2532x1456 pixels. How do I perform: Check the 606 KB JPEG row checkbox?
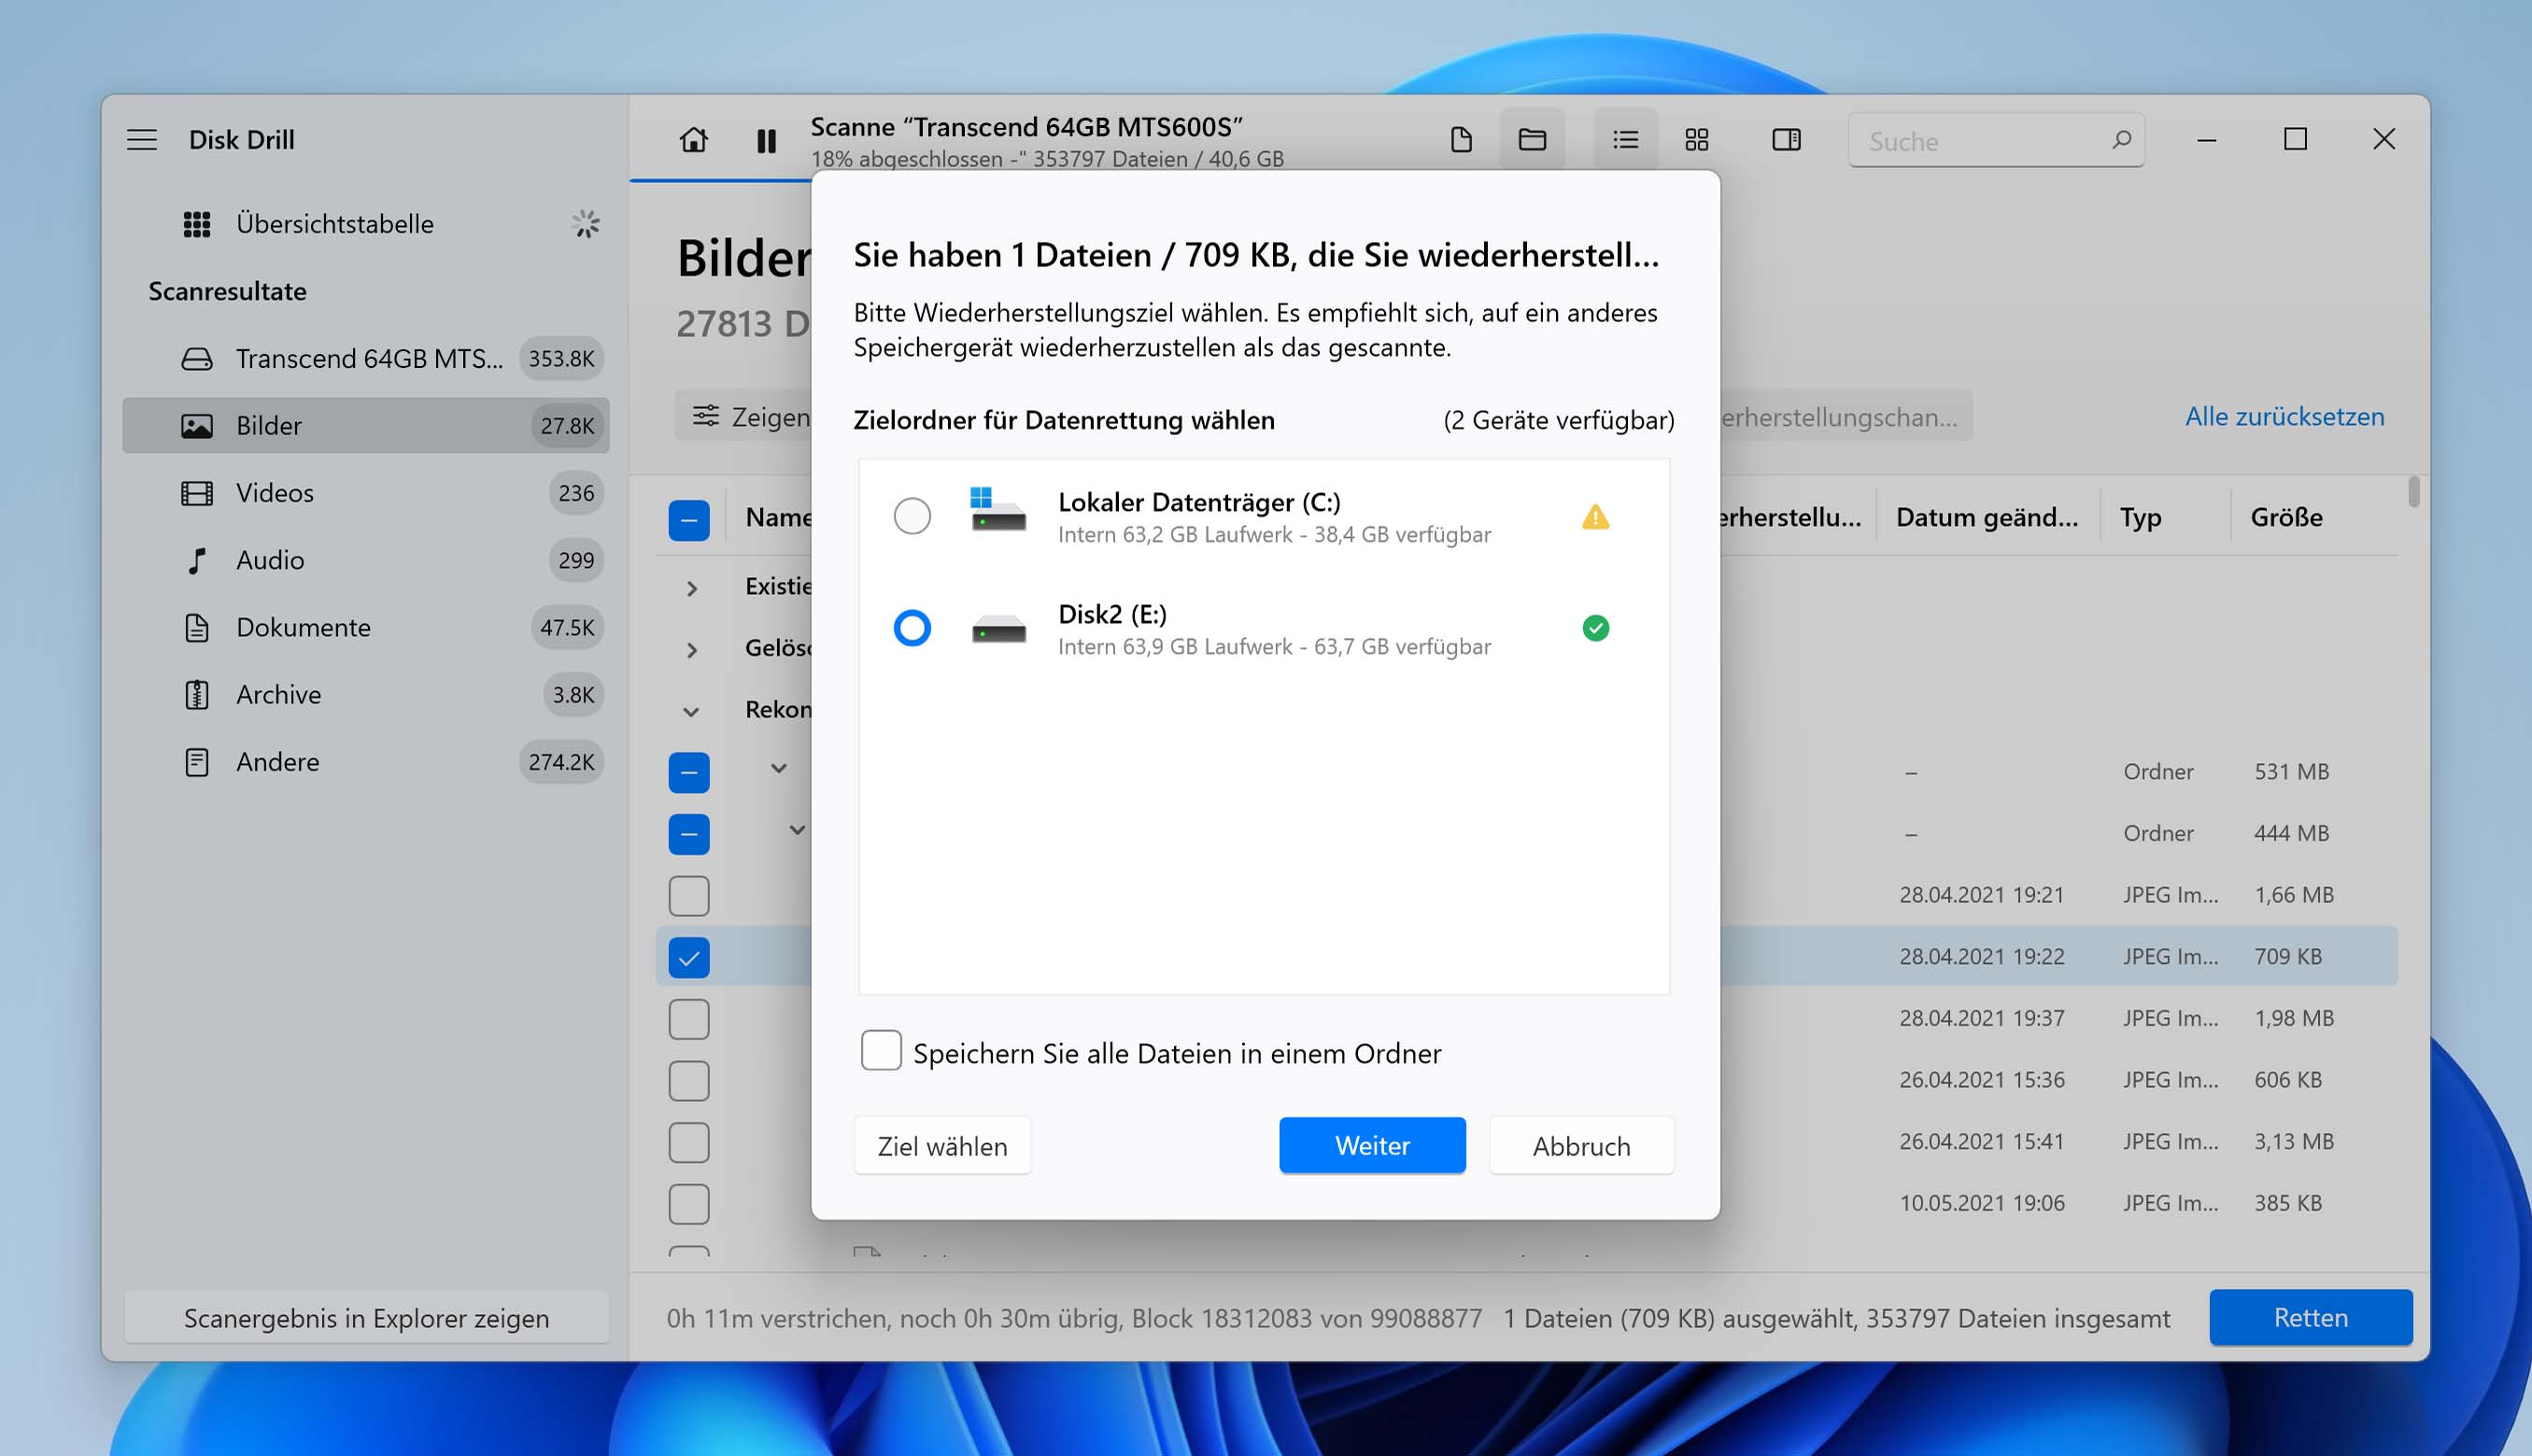(x=688, y=1081)
